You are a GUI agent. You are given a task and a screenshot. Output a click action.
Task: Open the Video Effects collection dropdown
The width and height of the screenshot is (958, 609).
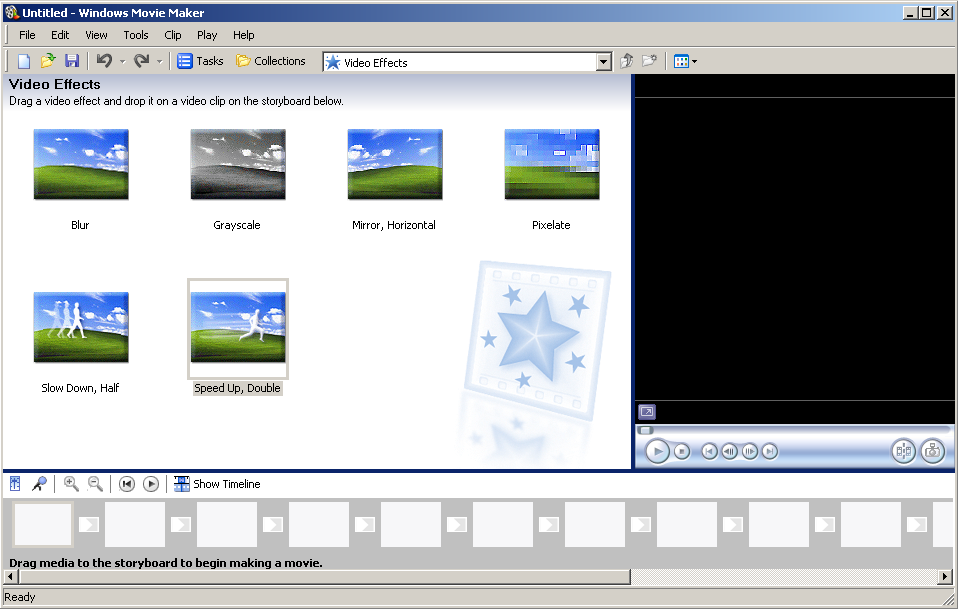pos(604,62)
